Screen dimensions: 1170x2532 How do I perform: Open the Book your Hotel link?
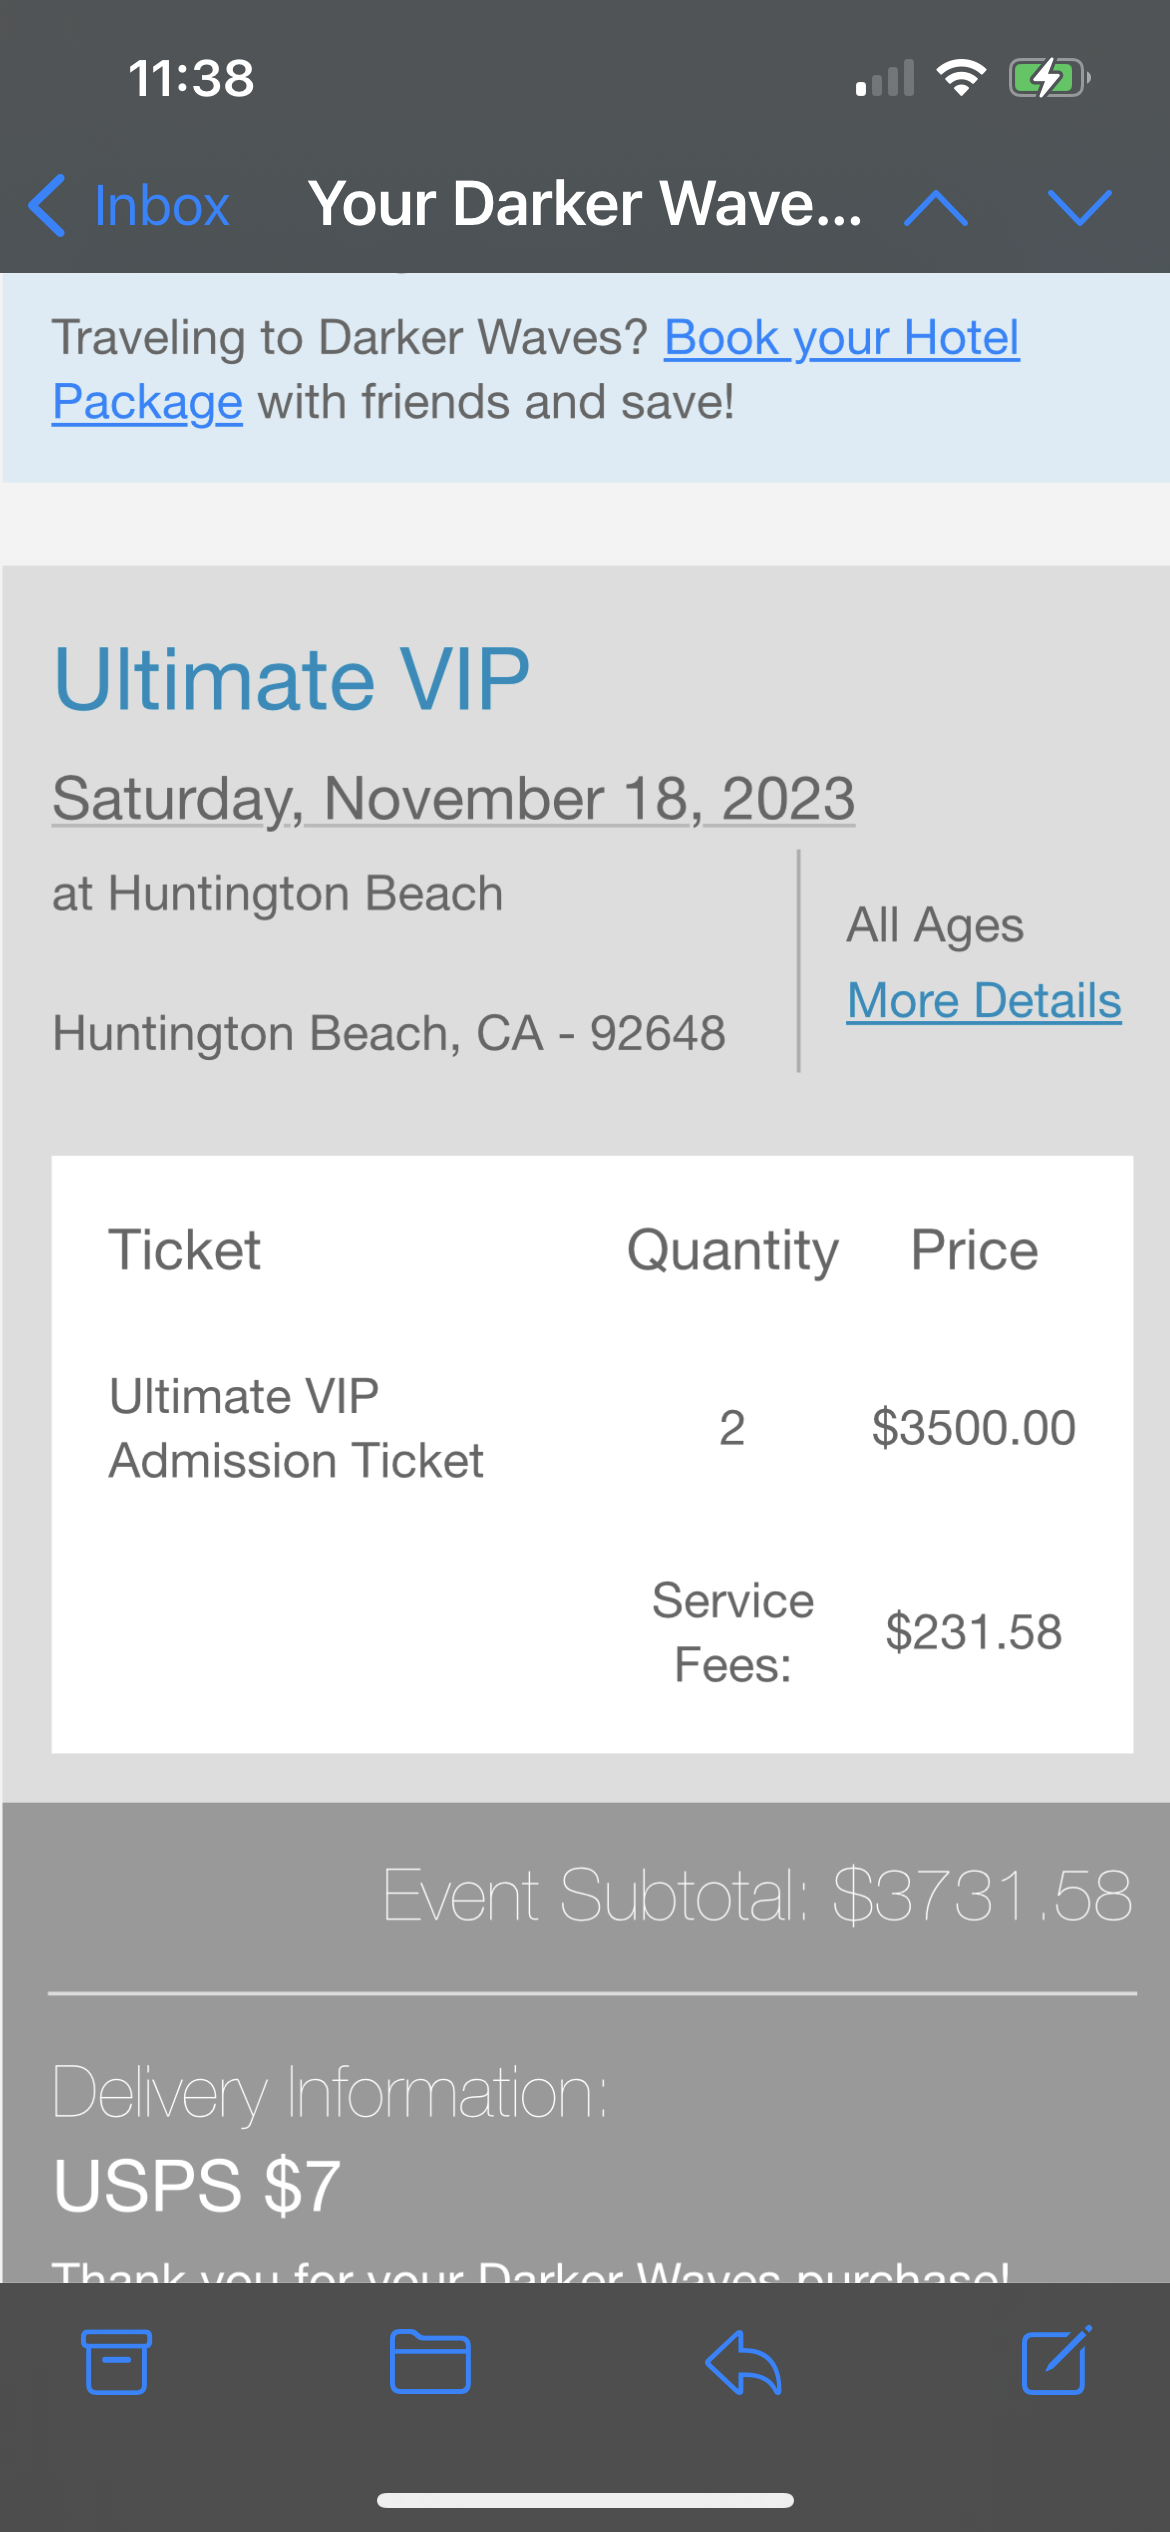[x=841, y=338]
